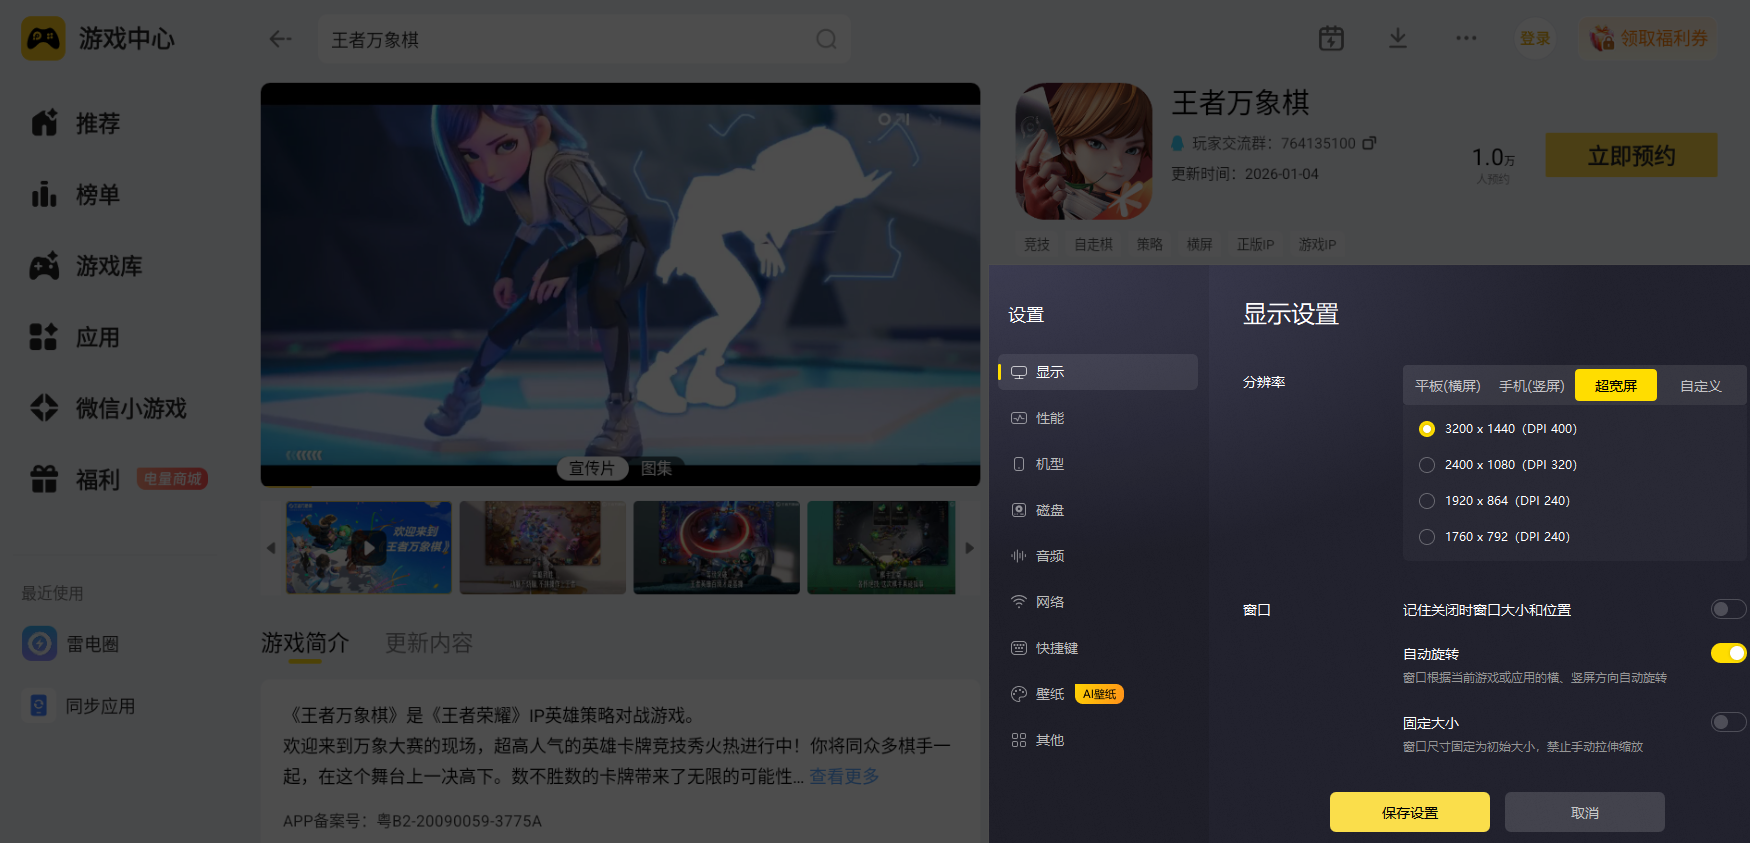This screenshot has height=843, width=1750.
Task: Open the 推荐 section in sidebar
Action: (76, 123)
